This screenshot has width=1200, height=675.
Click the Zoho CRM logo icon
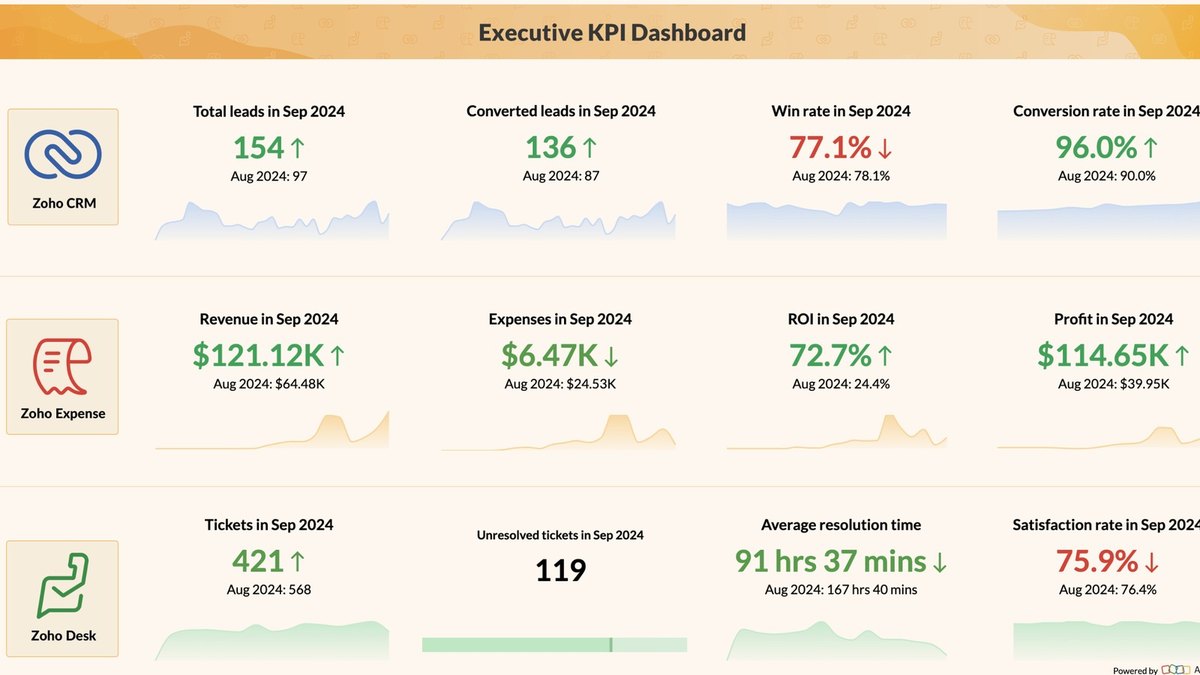[63, 156]
